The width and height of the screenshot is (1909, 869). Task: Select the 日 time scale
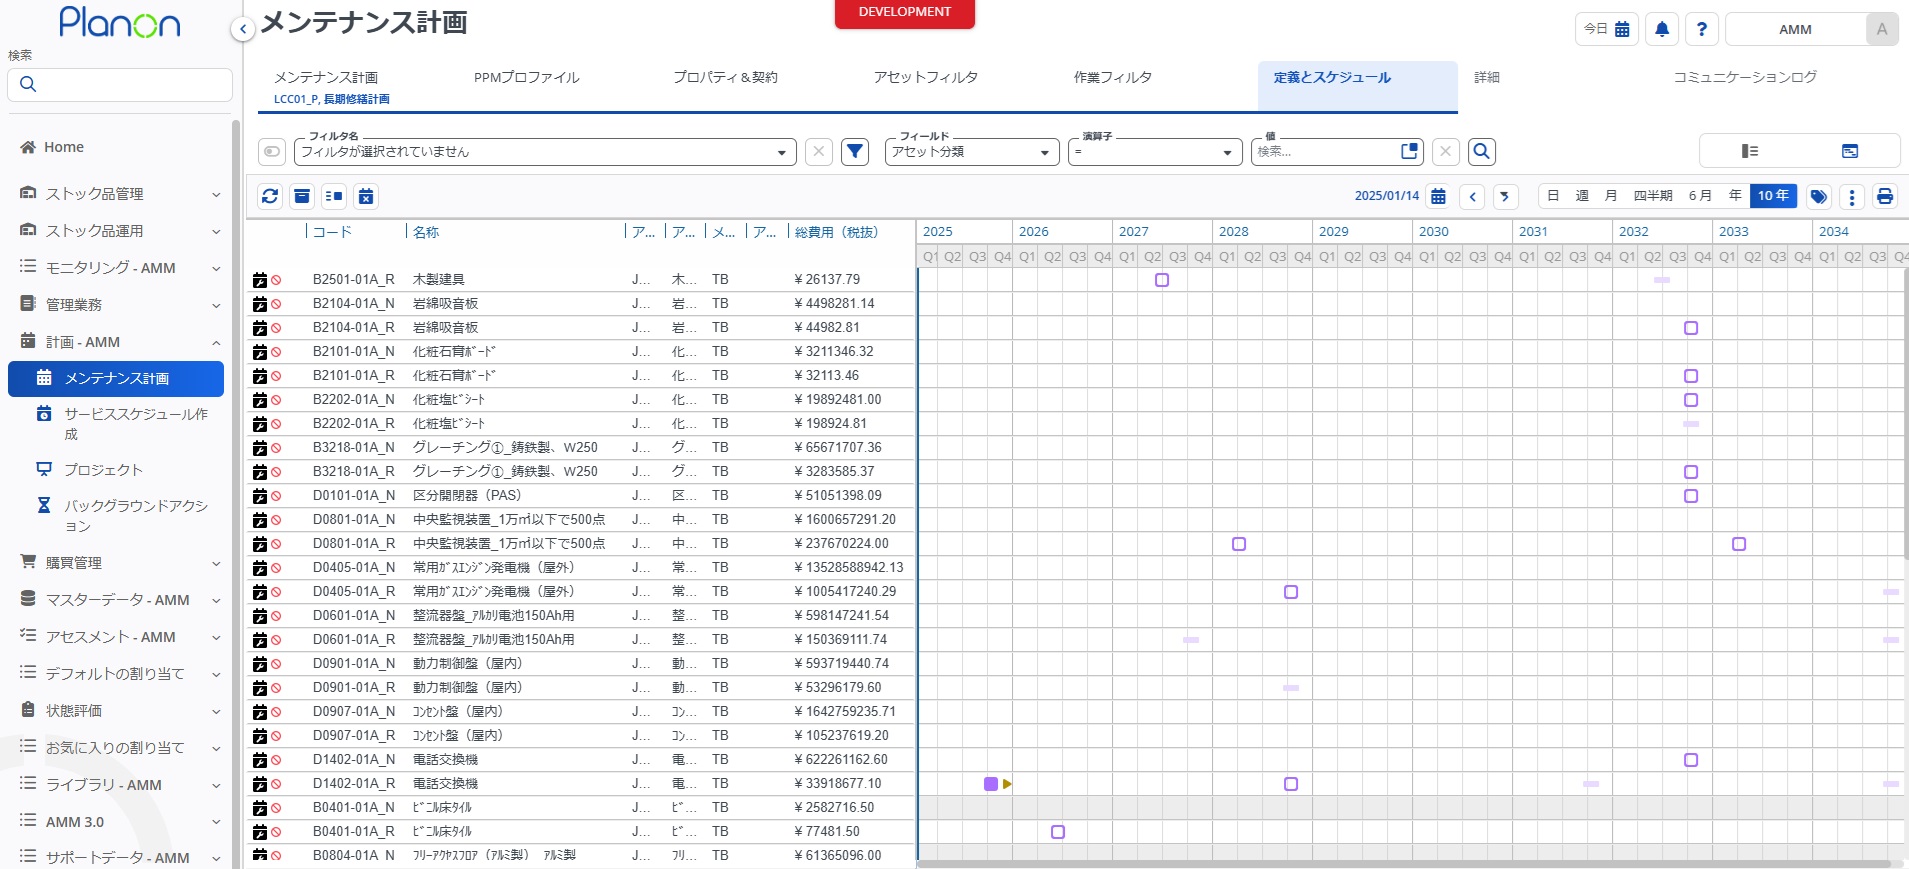pos(1553,196)
